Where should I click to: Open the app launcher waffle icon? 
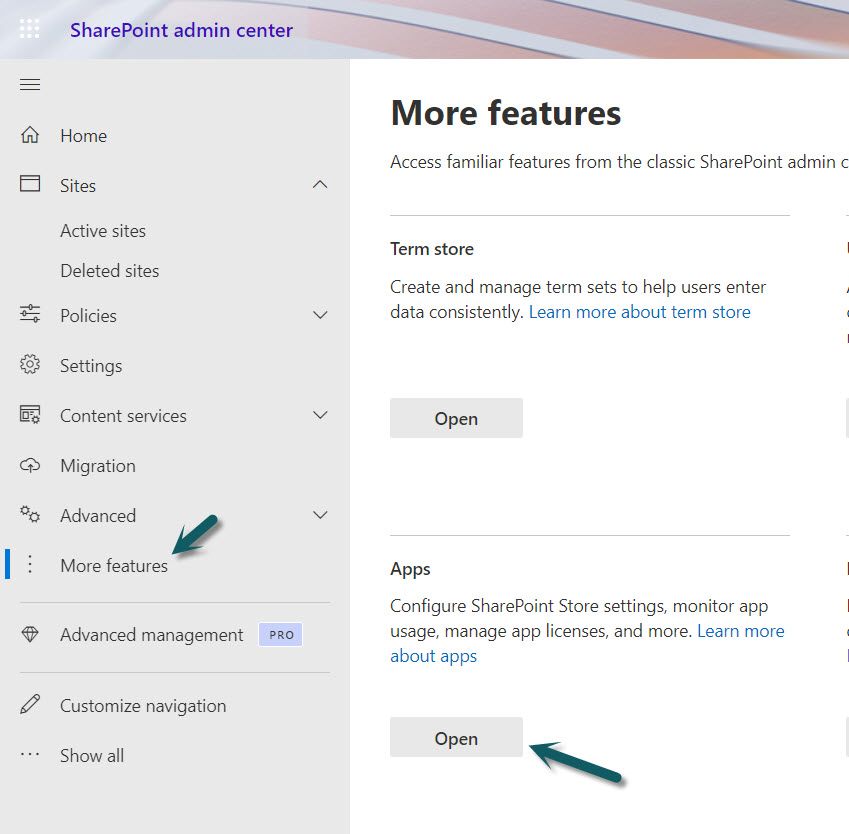[30, 29]
